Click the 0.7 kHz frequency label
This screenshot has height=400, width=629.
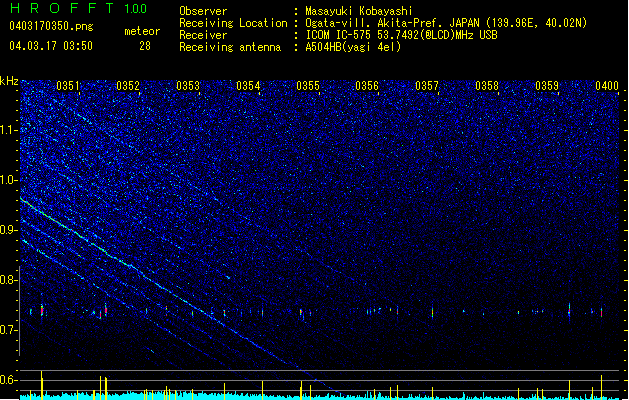tap(9, 330)
